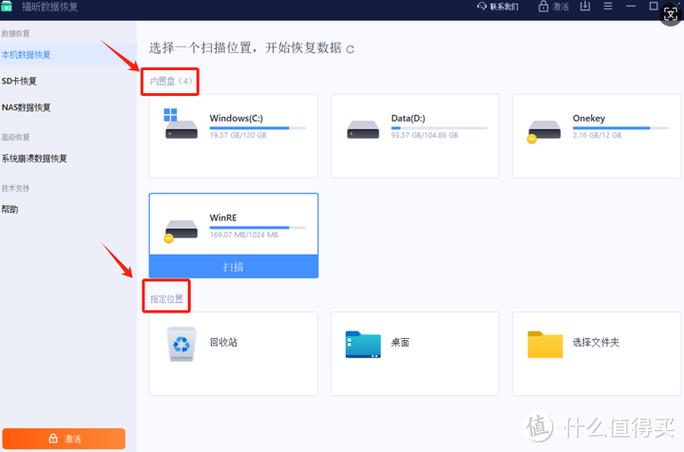Click the WinRE drive icon
Screen dimensions: 684x452
tap(181, 231)
